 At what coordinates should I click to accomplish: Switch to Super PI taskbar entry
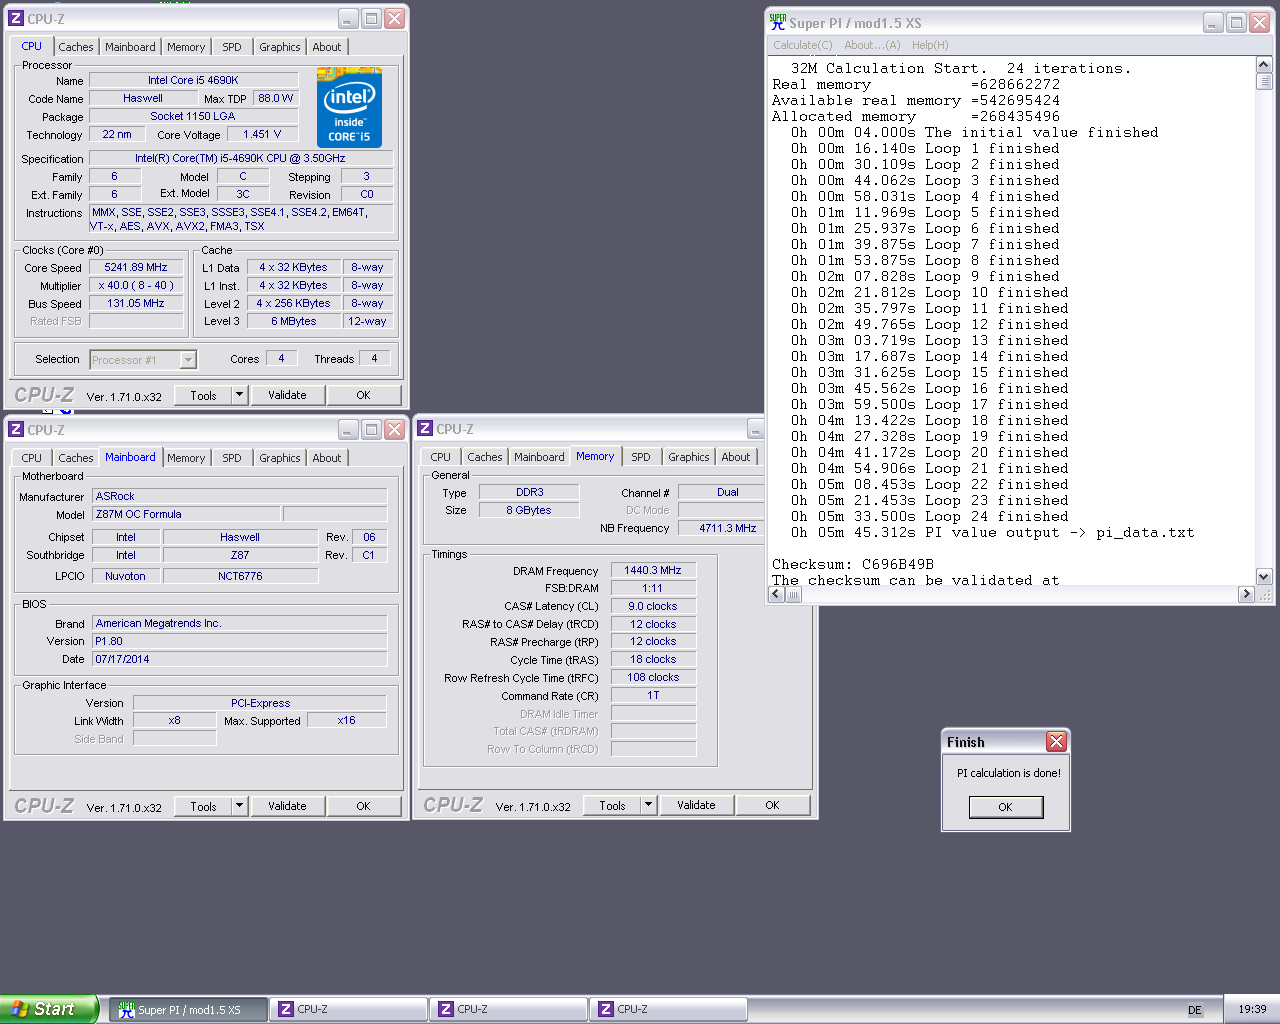pos(190,1009)
